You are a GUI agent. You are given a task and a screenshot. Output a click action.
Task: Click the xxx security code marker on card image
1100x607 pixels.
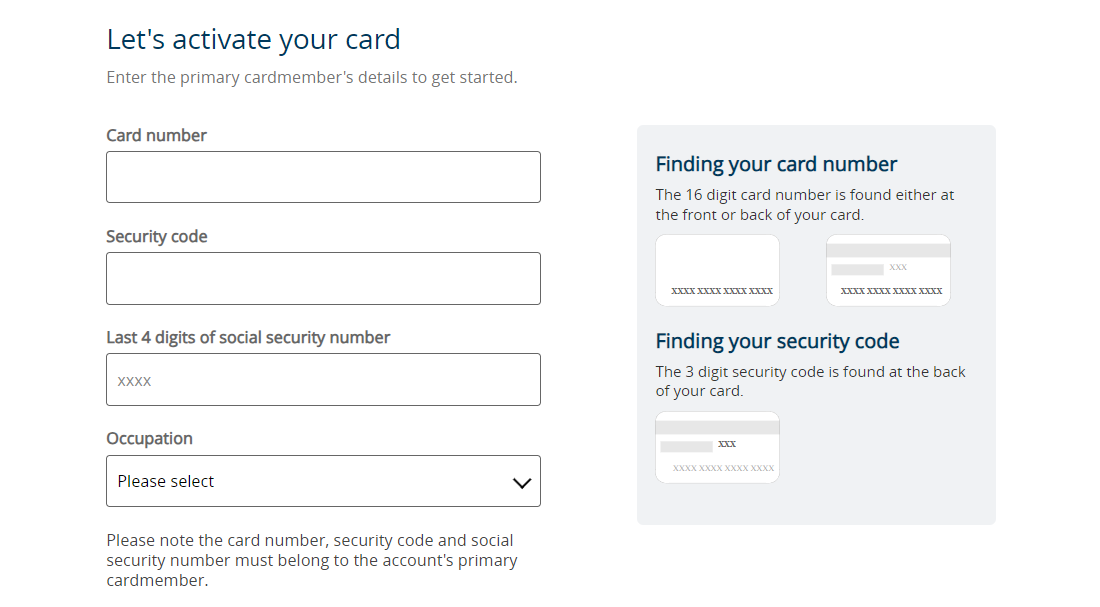point(898,267)
